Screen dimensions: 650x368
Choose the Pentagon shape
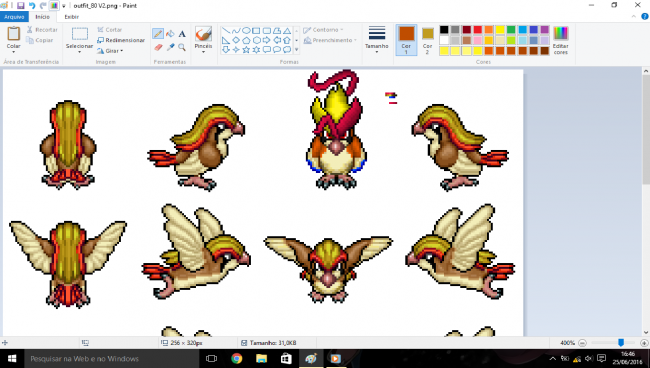(x=246, y=40)
